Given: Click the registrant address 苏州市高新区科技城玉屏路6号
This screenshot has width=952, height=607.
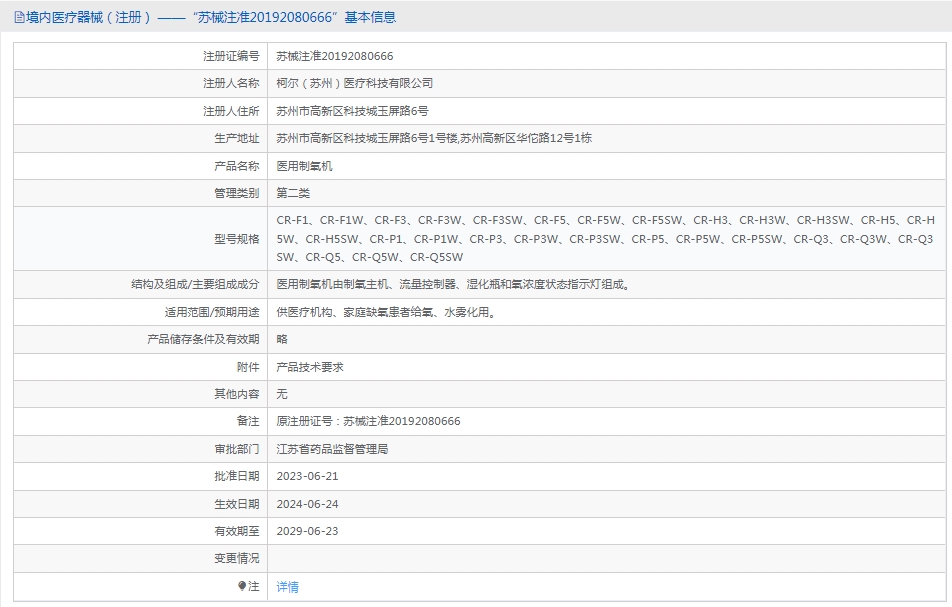Looking at the screenshot, I should pyautogui.click(x=352, y=111).
